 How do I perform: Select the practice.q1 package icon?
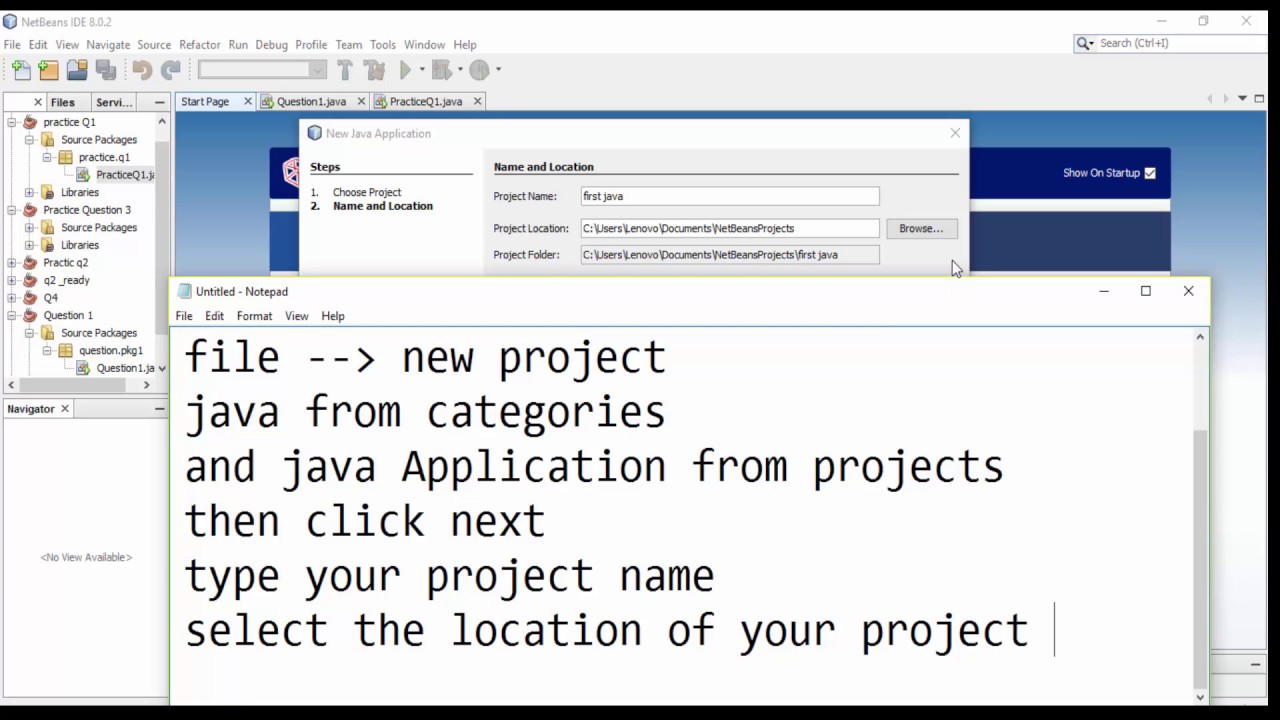tap(66, 157)
